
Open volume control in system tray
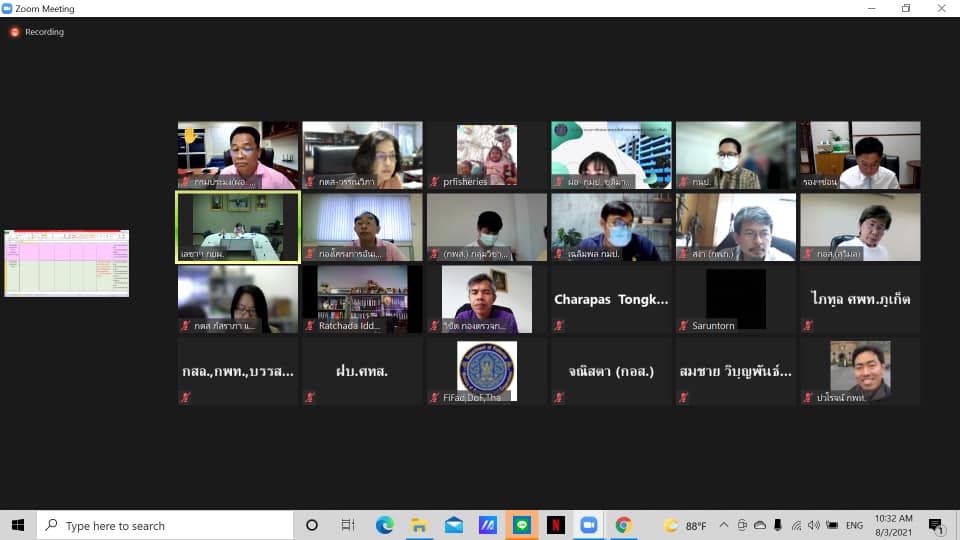[x=814, y=525]
